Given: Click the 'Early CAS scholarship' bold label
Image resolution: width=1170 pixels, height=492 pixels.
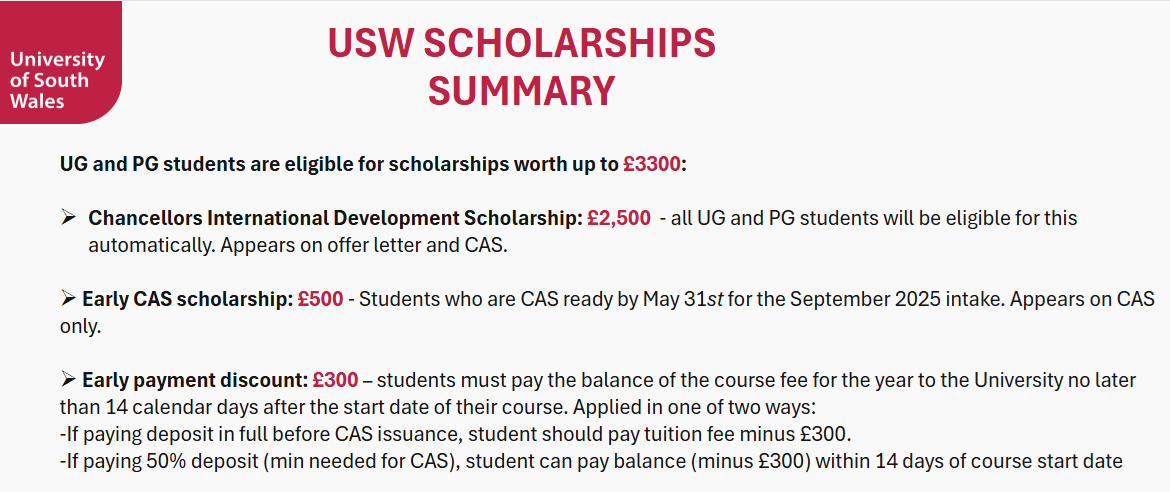Looking at the screenshot, I should [187, 300].
